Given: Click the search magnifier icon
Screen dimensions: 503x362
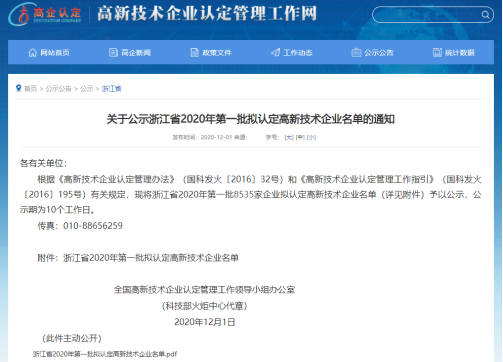Looking at the screenshot, I should tap(485, 15).
